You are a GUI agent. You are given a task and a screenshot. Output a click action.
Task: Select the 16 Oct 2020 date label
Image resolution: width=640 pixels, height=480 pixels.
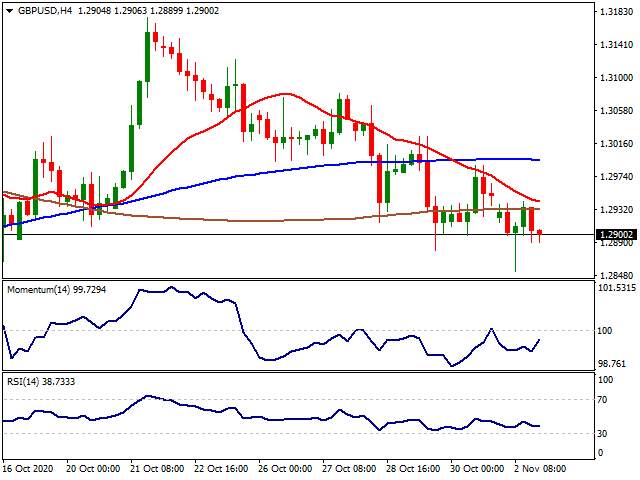28,468
